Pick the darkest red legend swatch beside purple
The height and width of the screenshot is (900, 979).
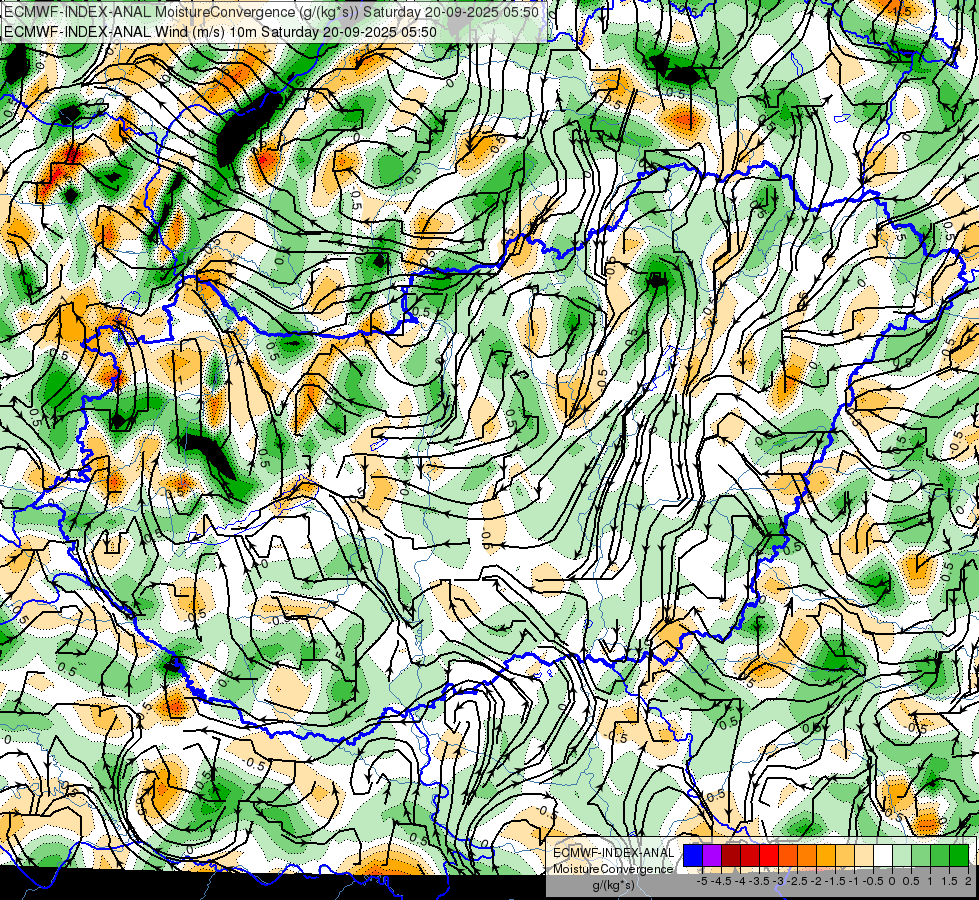[731, 856]
